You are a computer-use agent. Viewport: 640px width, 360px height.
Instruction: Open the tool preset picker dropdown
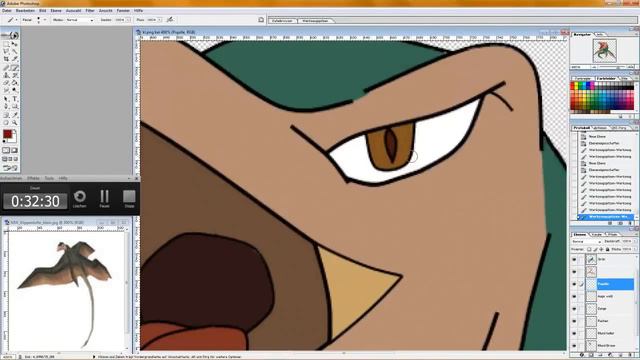[16, 20]
